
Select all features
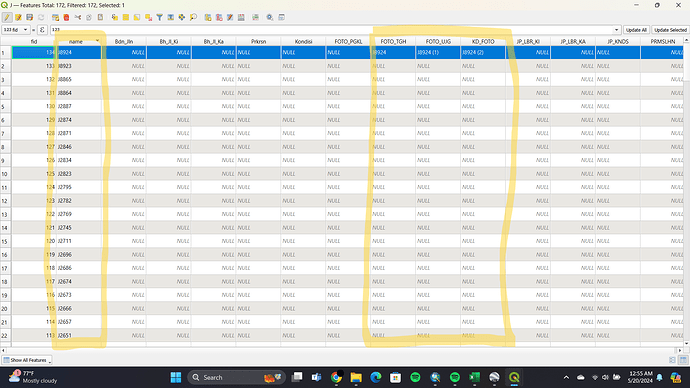(x=126, y=18)
